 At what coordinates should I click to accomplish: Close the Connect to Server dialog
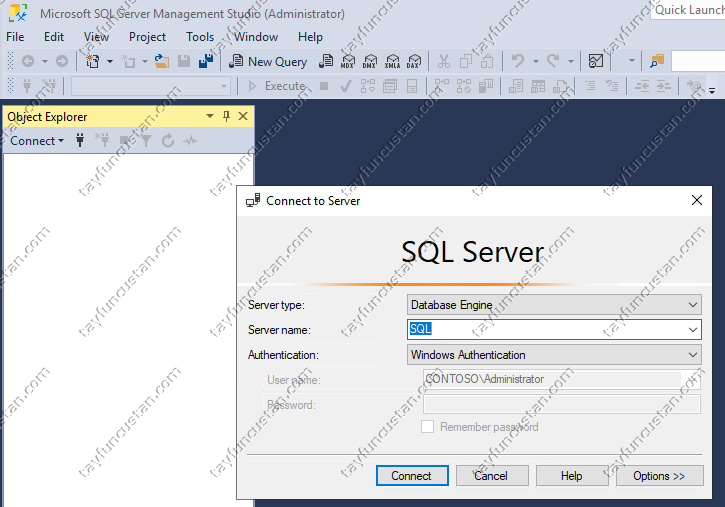coord(696,200)
